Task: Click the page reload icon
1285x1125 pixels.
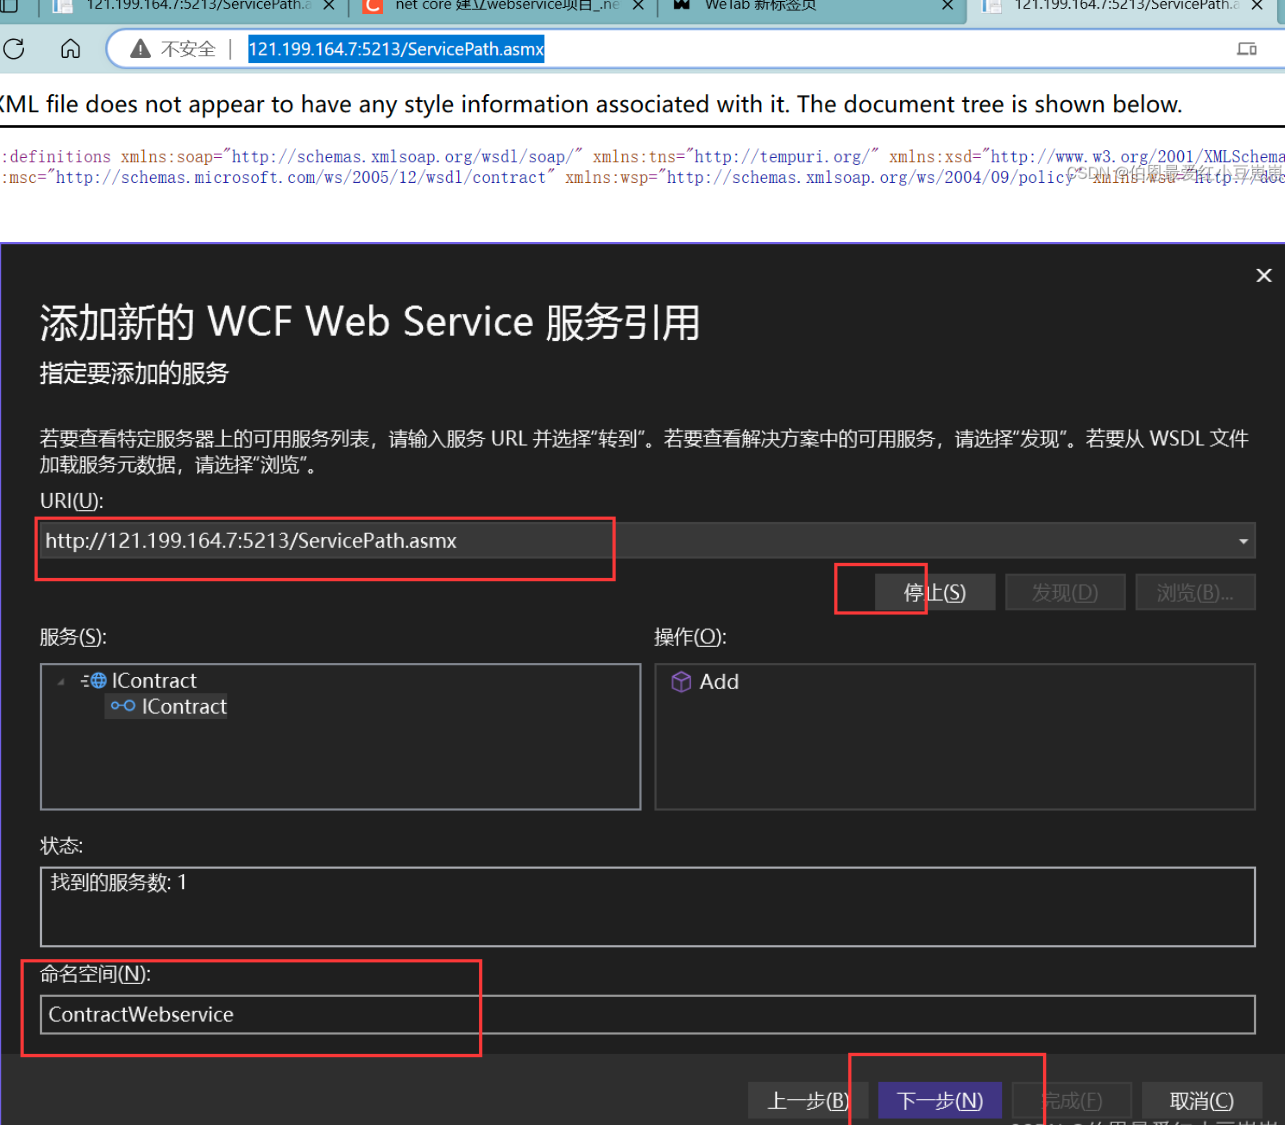Action: (x=15, y=48)
